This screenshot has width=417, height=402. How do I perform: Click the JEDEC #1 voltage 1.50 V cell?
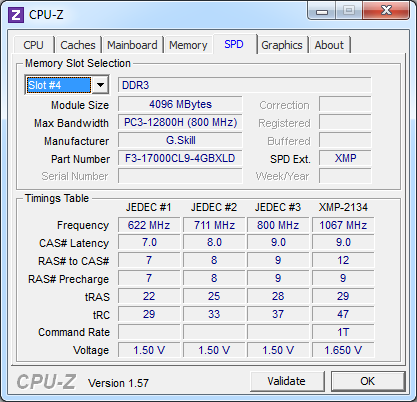(x=149, y=350)
